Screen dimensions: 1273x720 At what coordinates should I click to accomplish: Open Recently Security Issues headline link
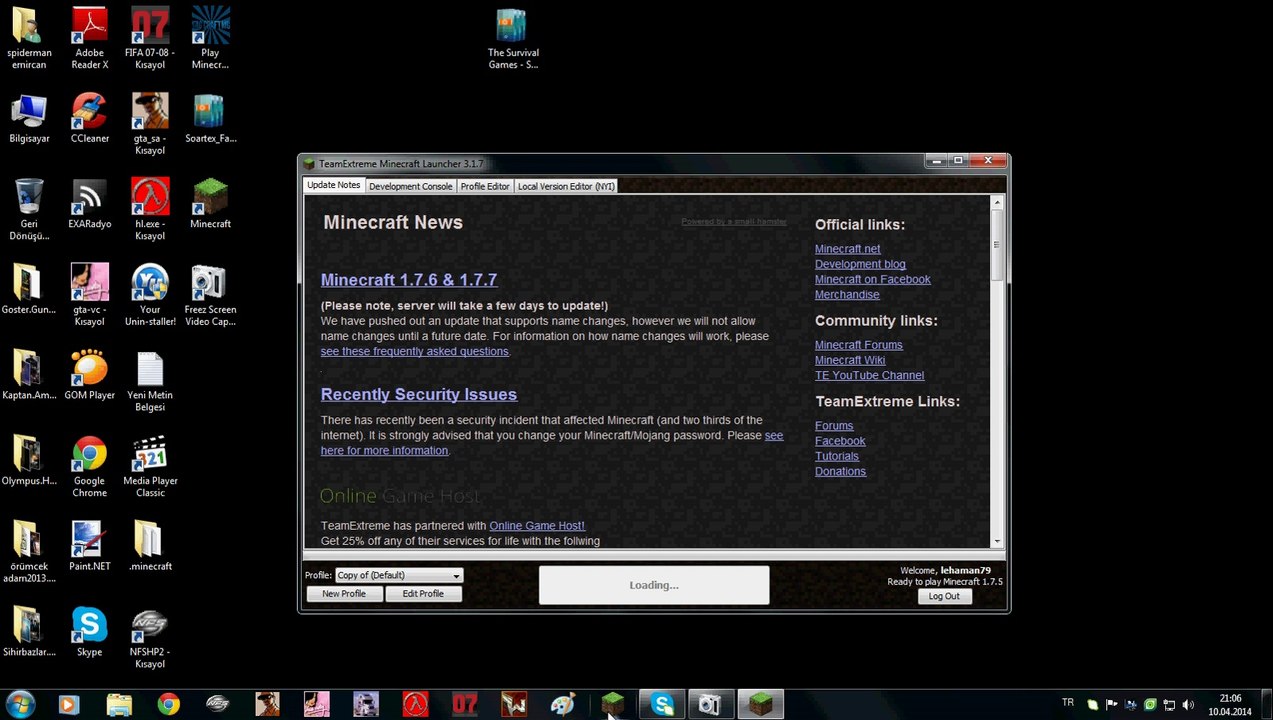(x=419, y=394)
